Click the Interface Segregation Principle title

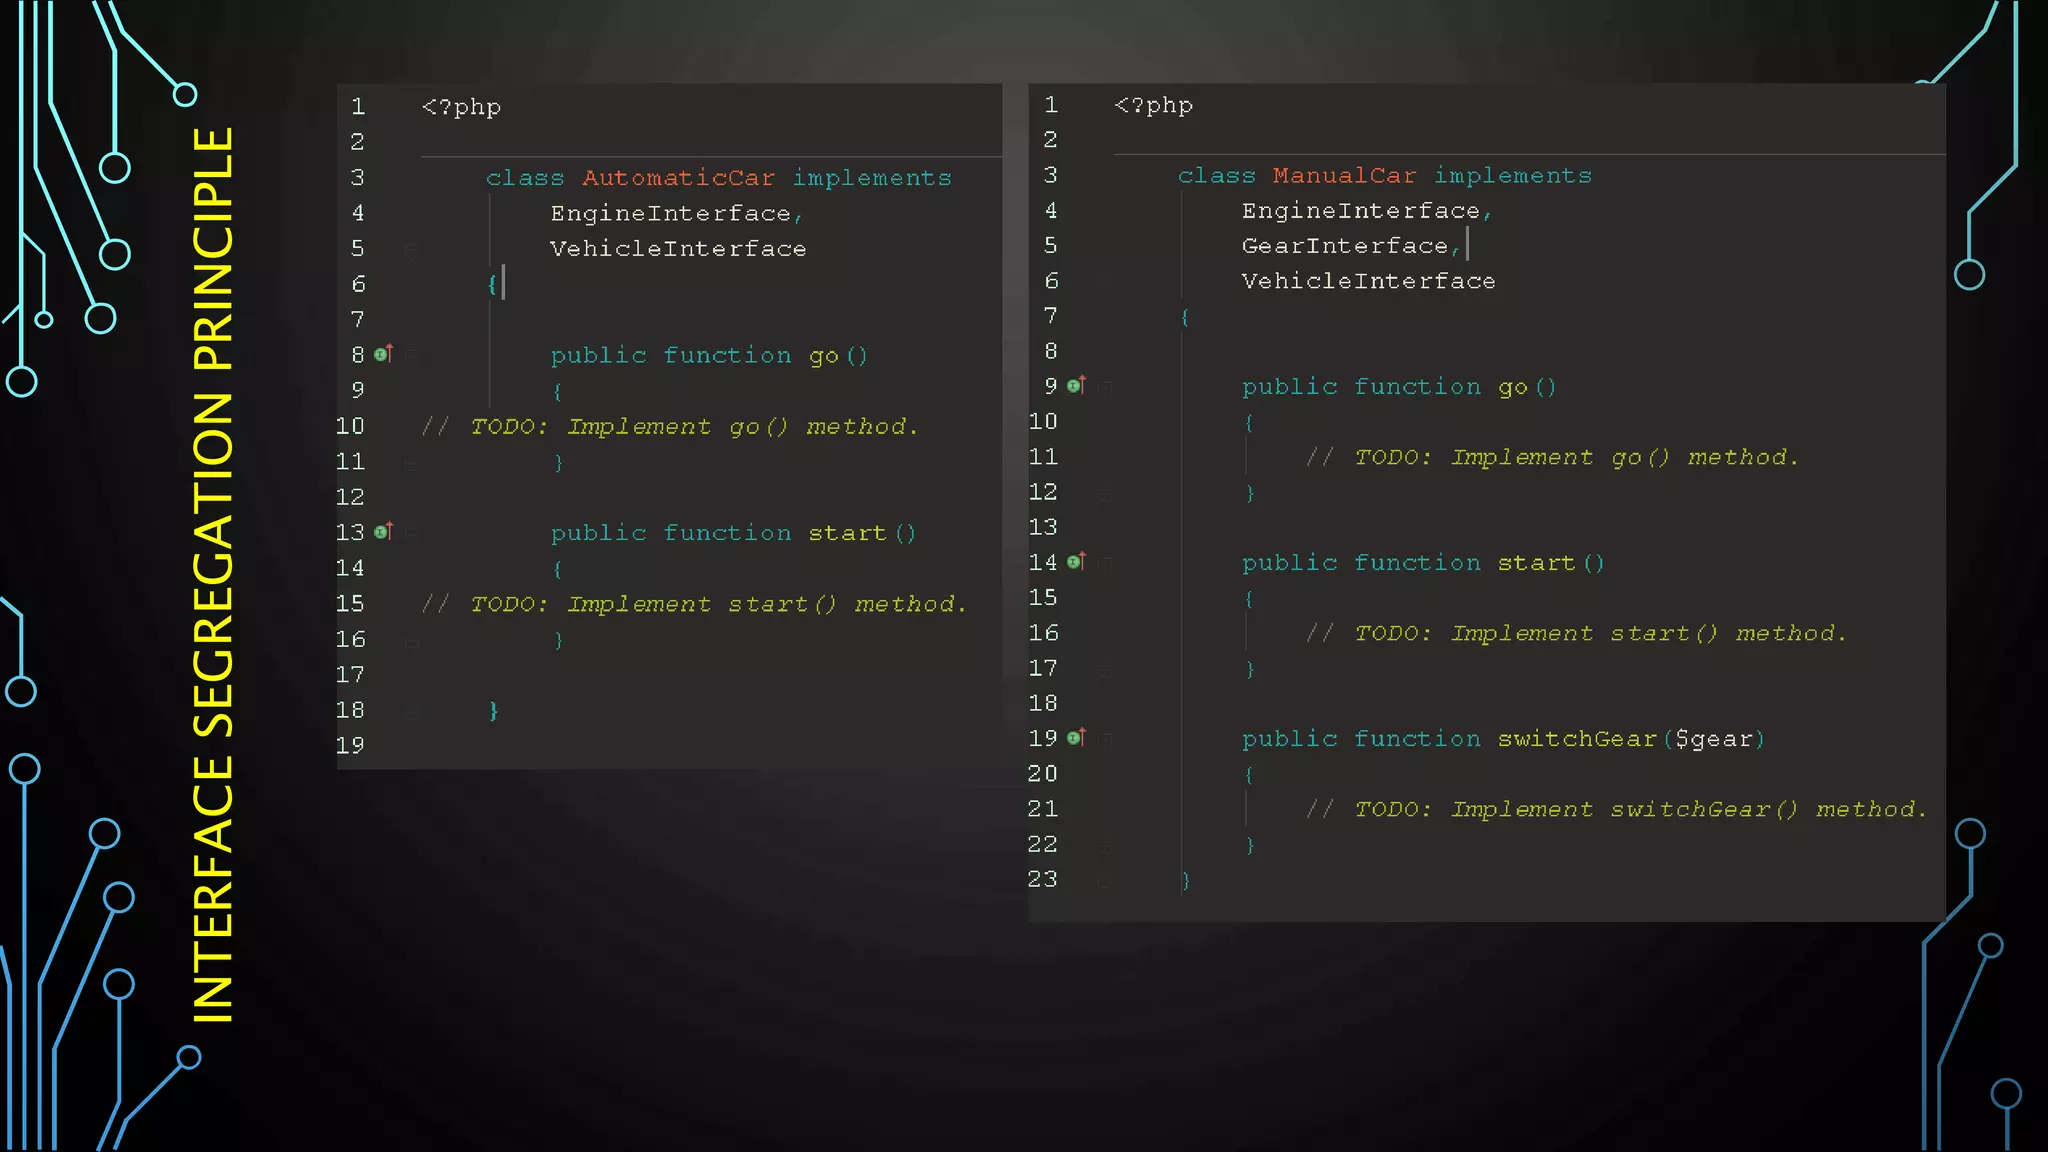tap(213, 575)
